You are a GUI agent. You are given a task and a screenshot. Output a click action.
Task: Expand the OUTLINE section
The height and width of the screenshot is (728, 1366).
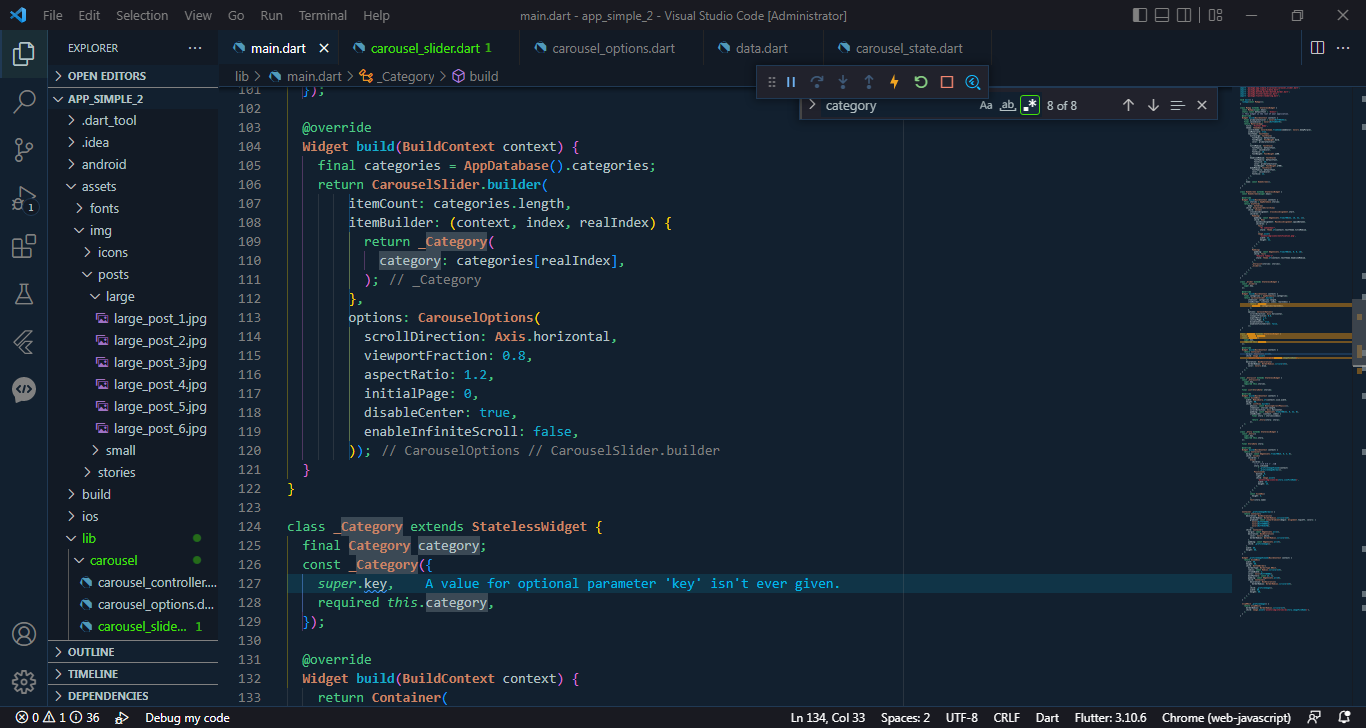click(x=133, y=652)
